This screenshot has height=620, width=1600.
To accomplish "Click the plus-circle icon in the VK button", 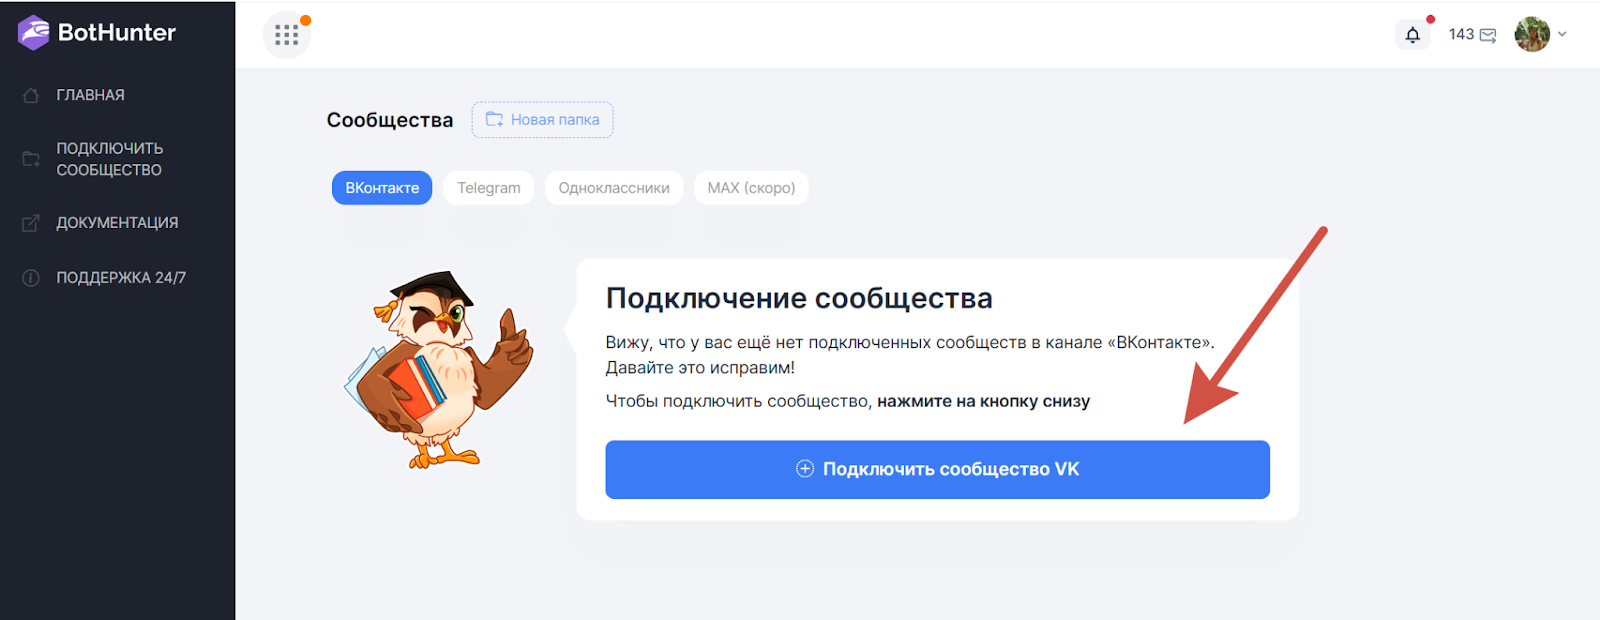I will (x=805, y=469).
